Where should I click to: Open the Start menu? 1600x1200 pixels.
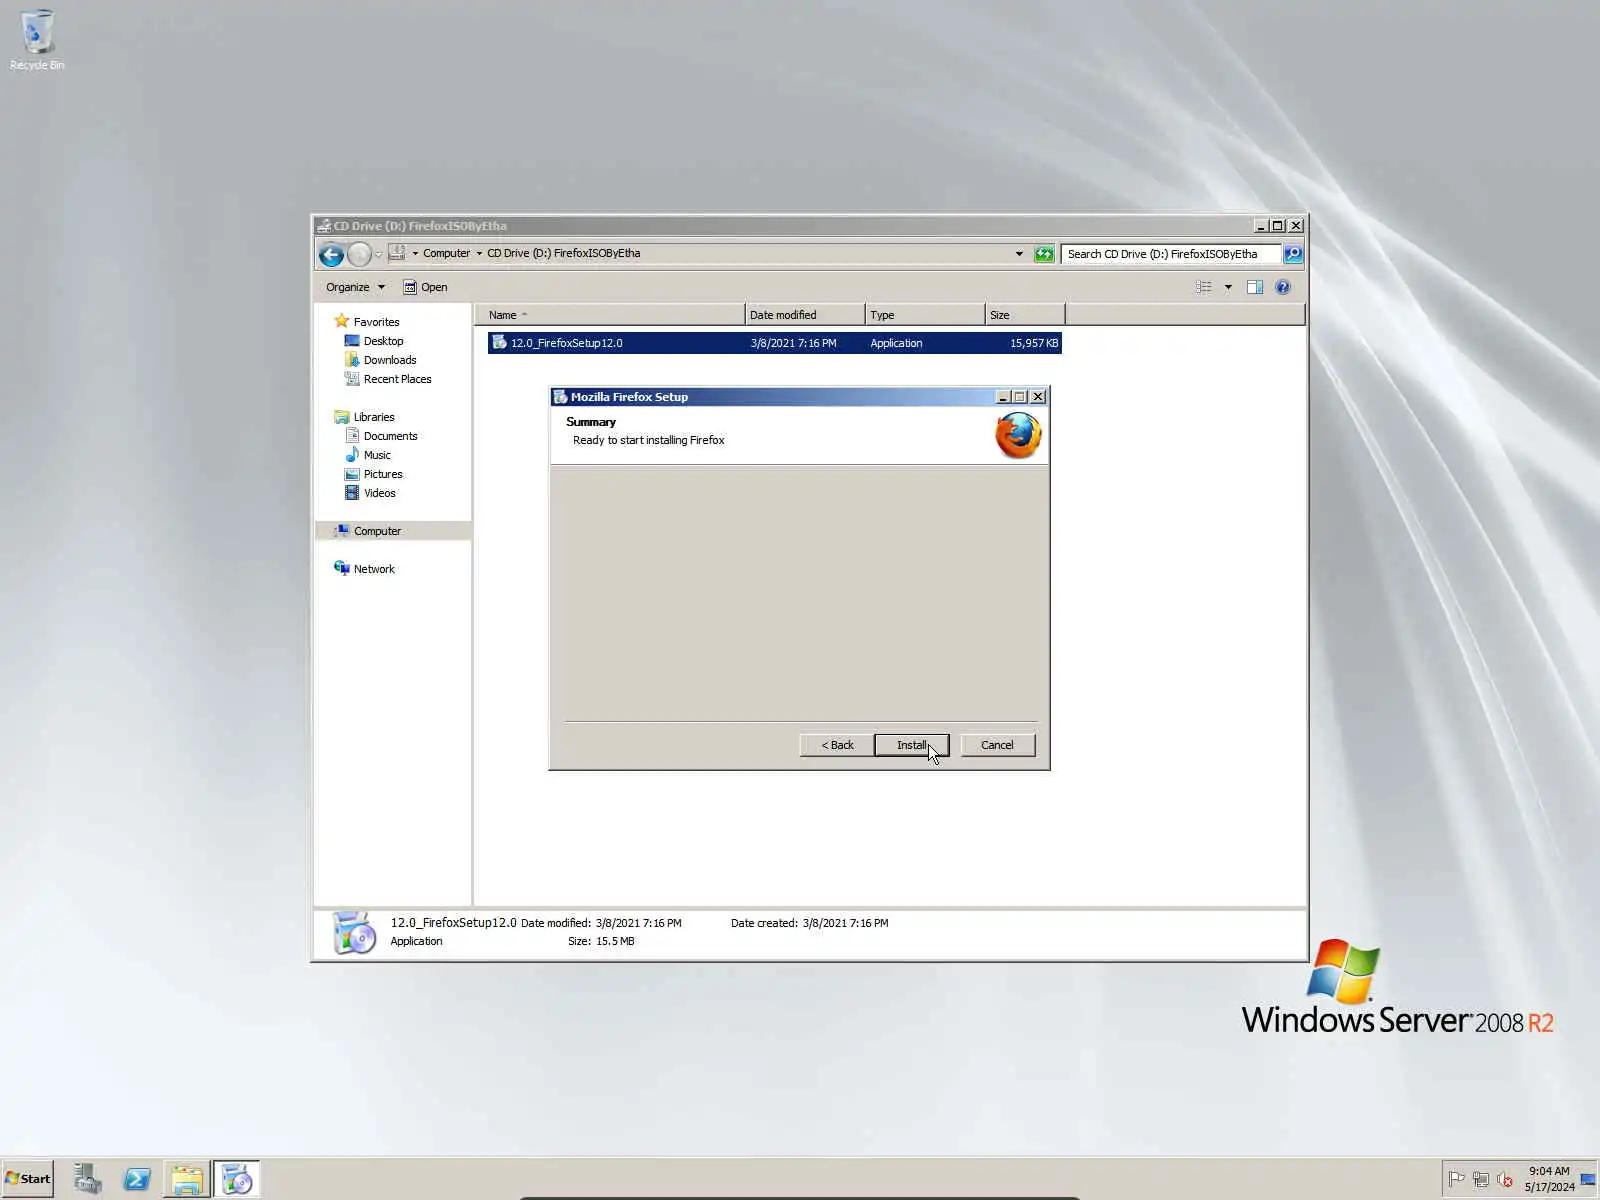28,1179
